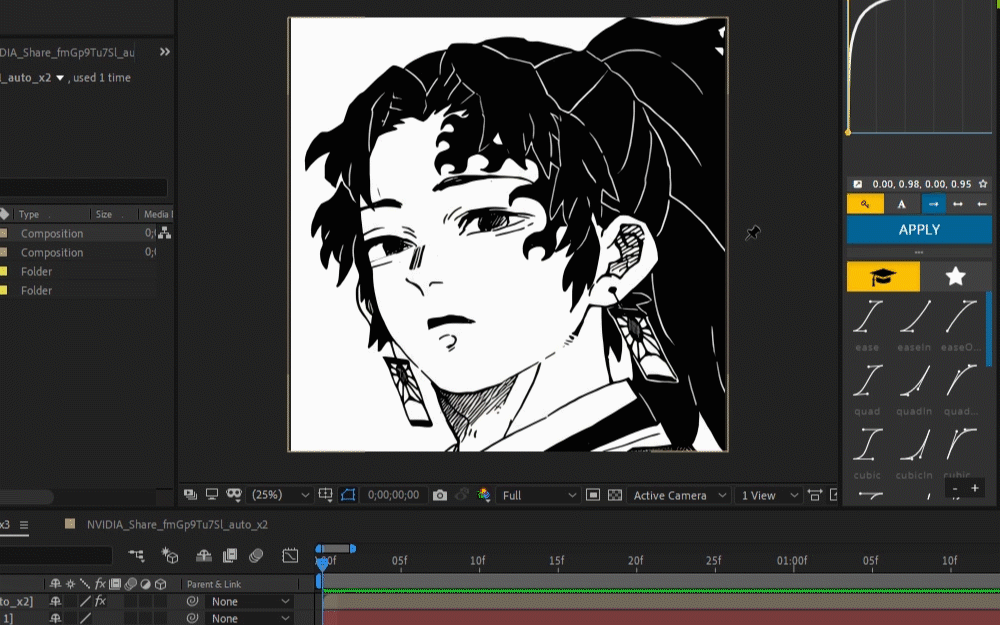This screenshot has height=625, width=1000.
Task: Click the curve values 0.00, 0.98, 0.00, 0.95
Action: [922, 184]
